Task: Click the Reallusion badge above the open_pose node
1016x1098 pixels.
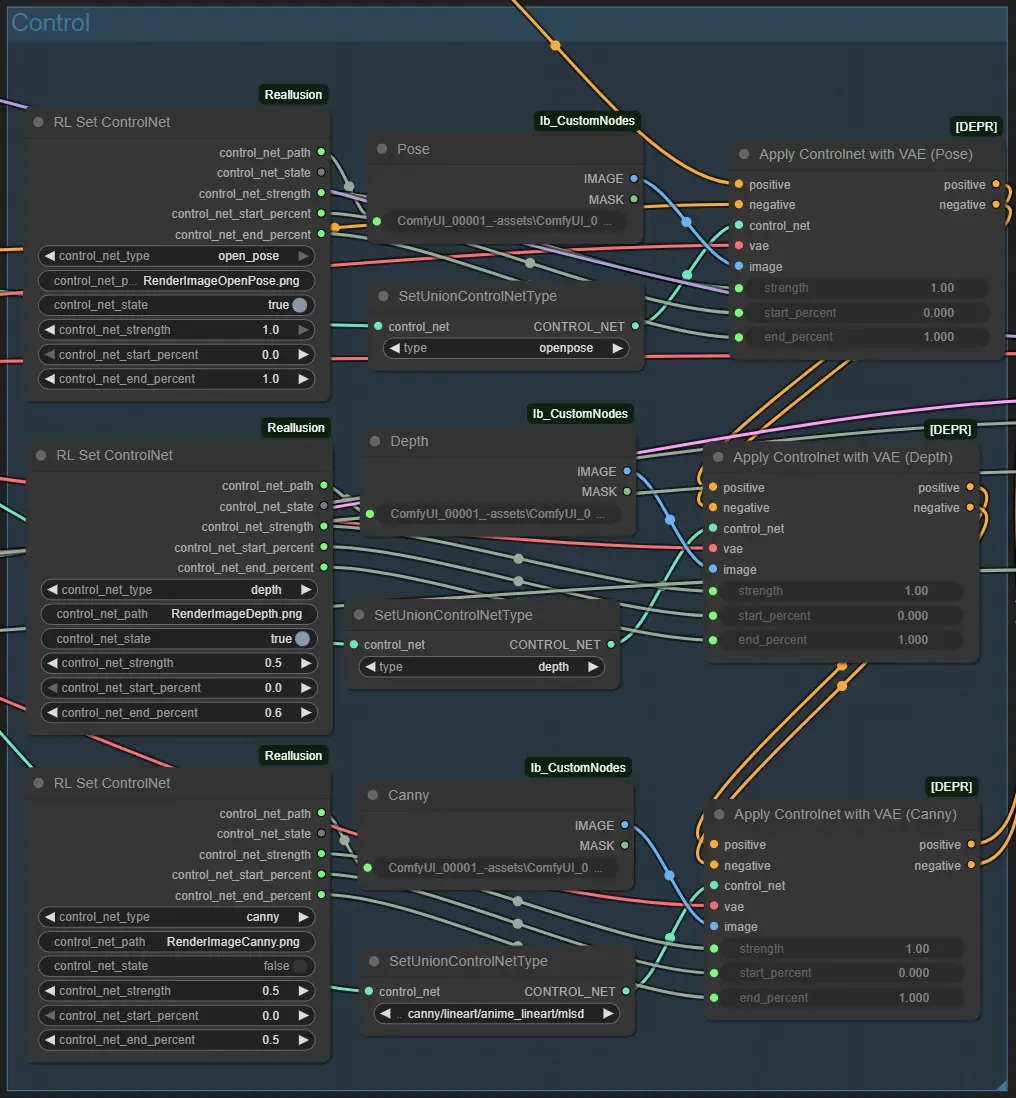Action: point(293,95)
